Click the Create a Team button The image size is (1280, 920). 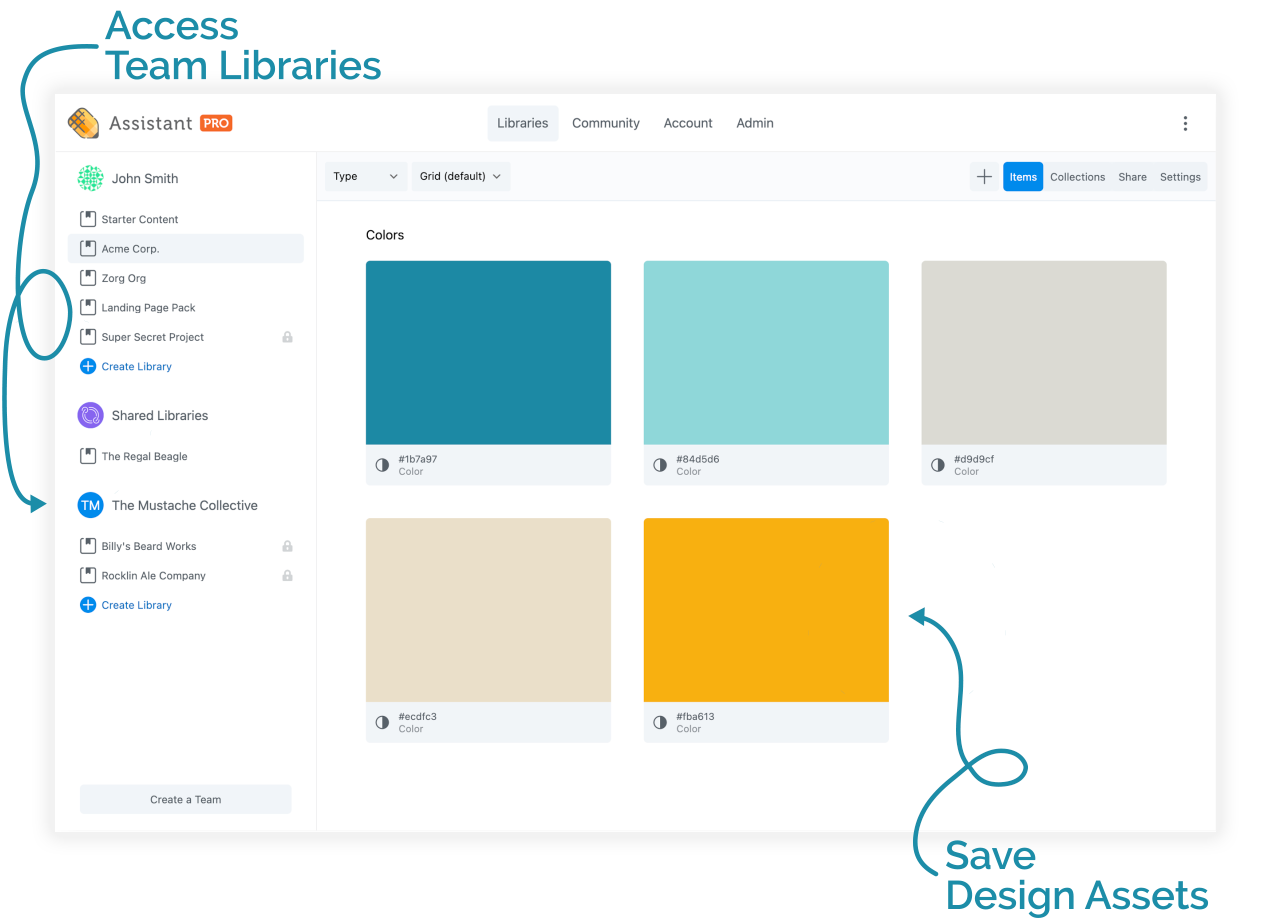[x=186, y=799]
